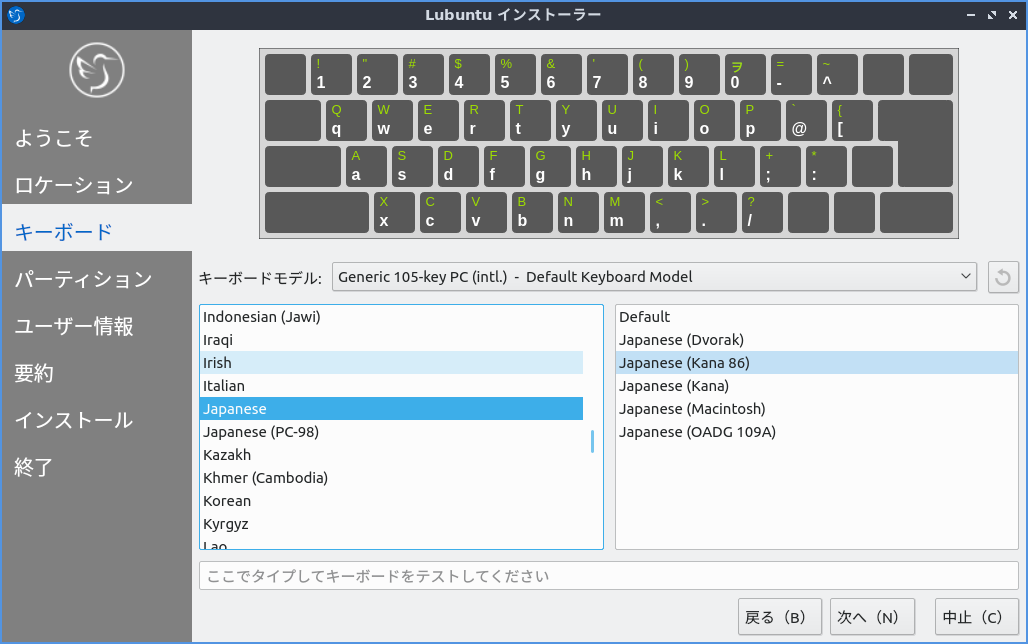Click the layout list scrollbar handle
1028x644 pixels.
592,441
